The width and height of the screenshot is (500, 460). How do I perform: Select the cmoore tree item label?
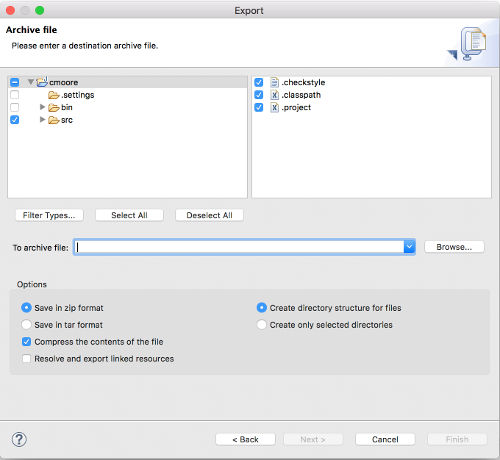point(64,82)
